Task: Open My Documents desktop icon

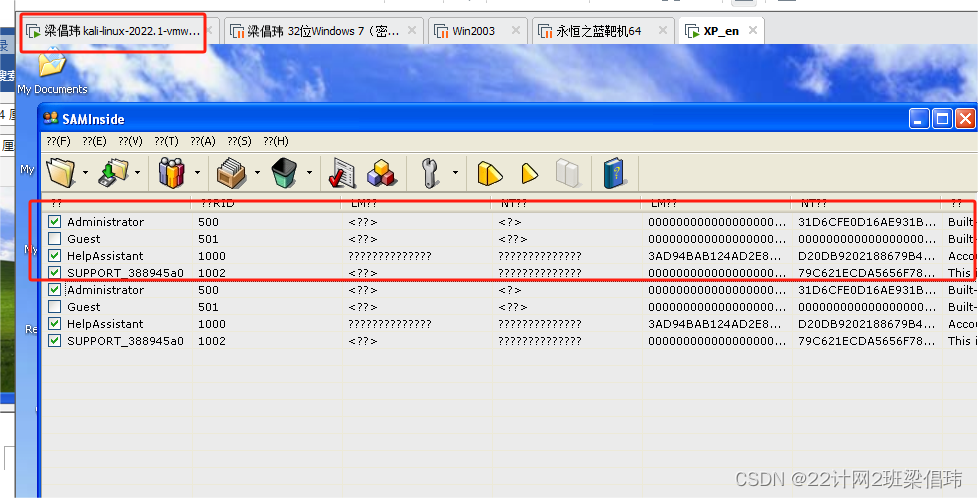Action: pos(52,71)
